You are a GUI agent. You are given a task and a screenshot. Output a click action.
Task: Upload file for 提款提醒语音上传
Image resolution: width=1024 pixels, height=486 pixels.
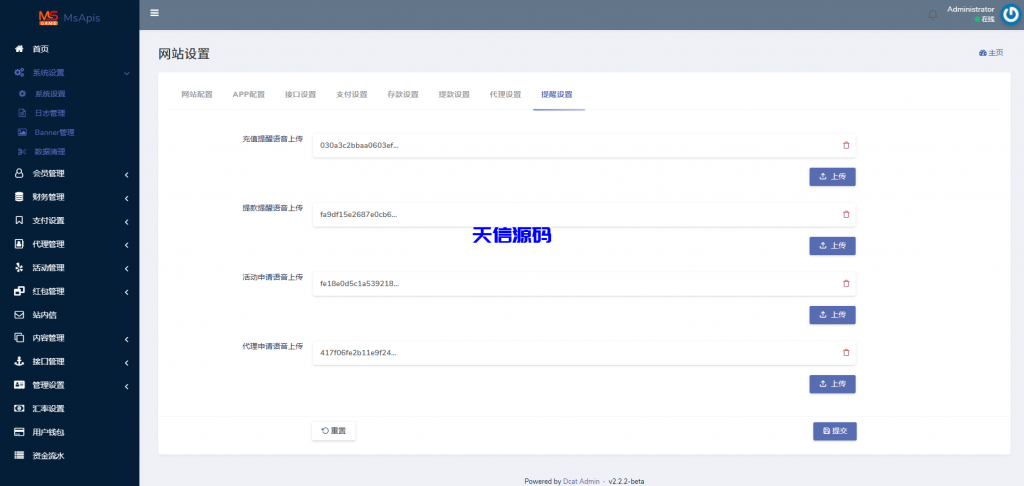(x=832, y=246)
